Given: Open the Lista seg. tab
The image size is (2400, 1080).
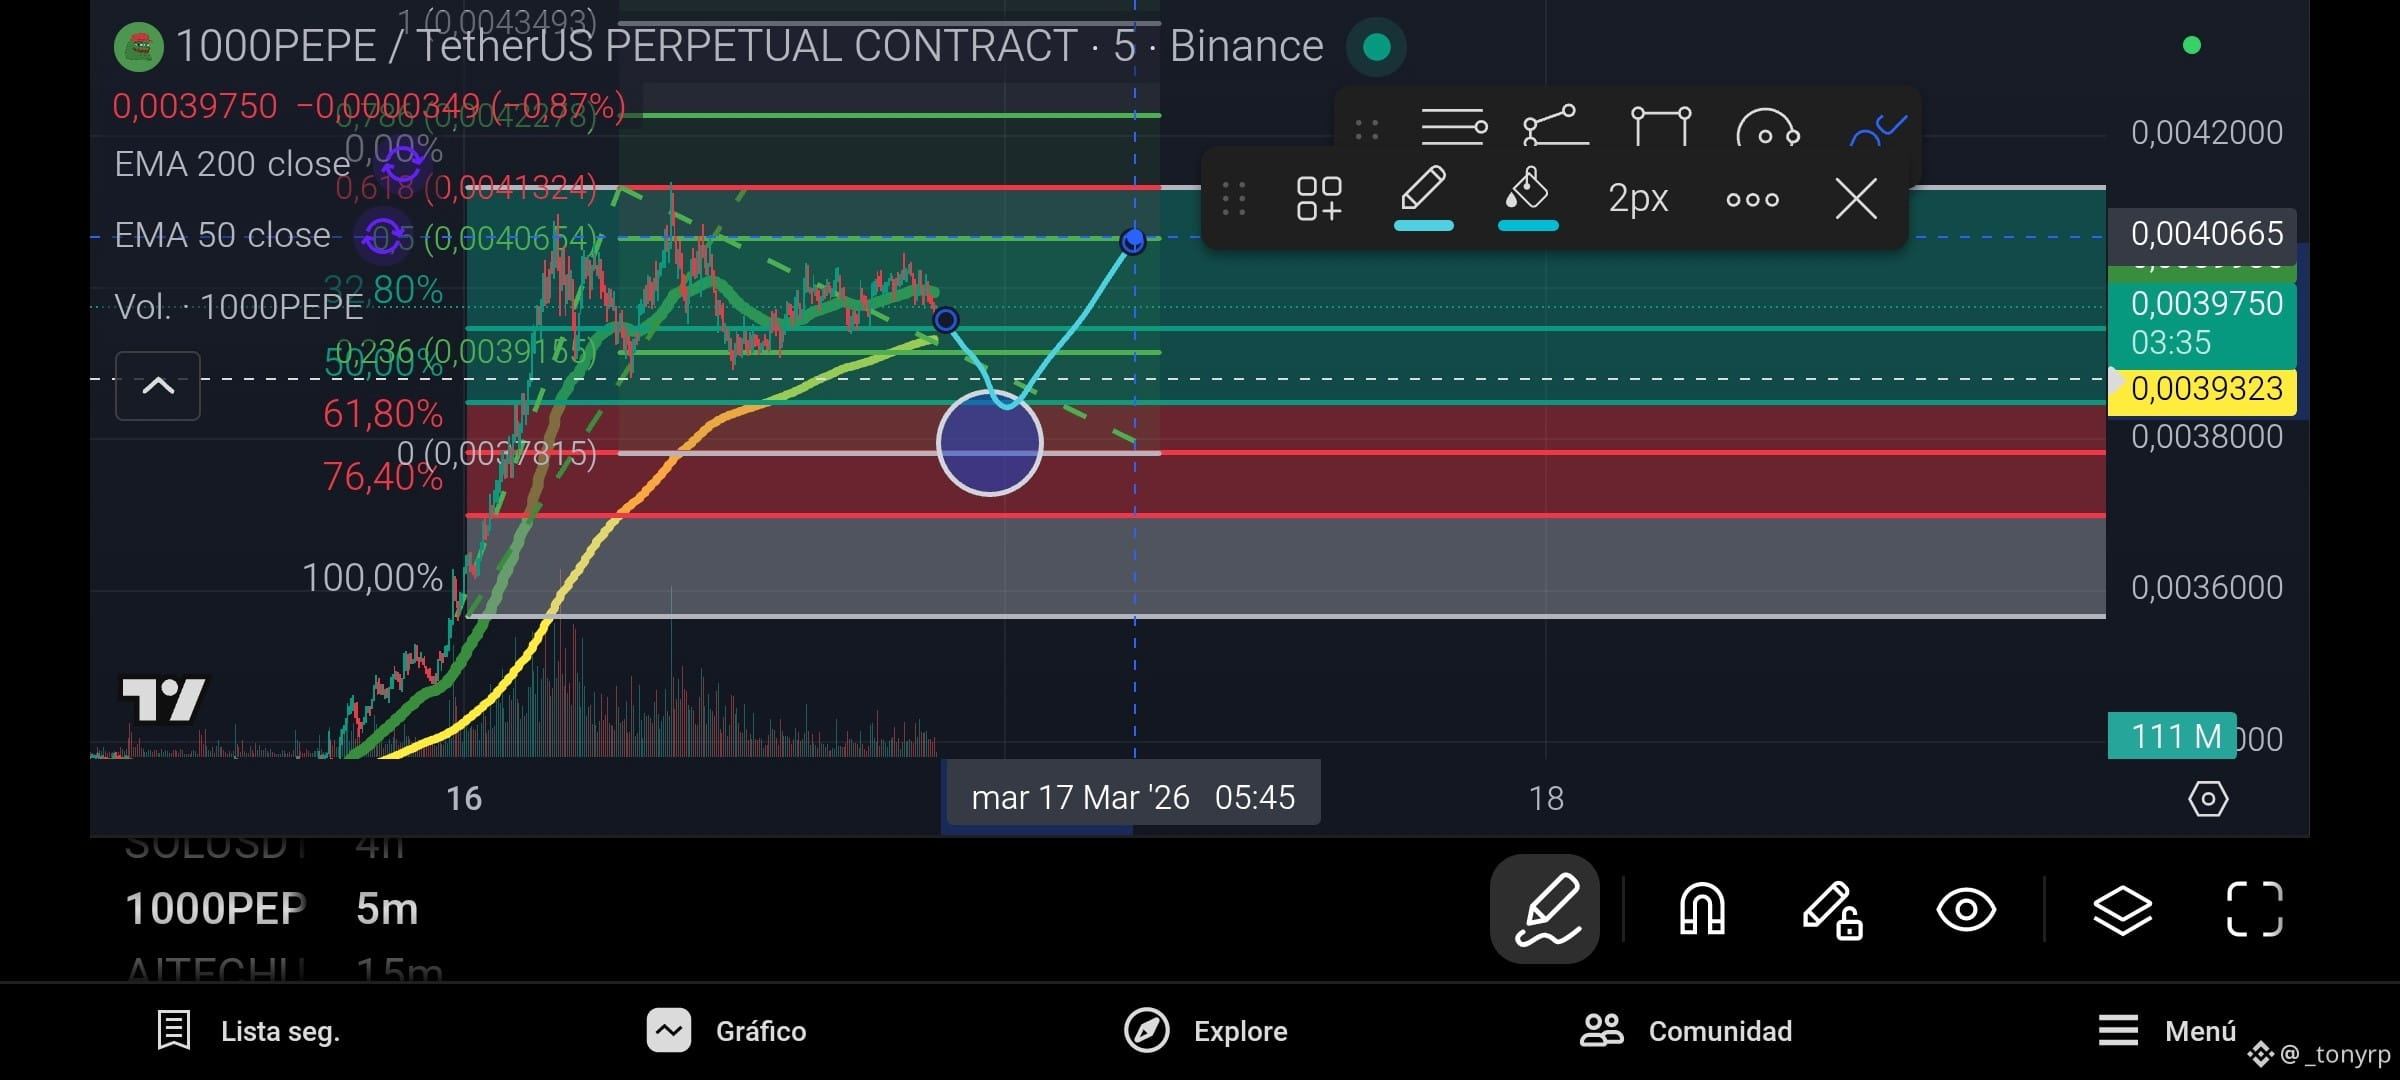Looking at the screenshot, I should [249, 1031].
